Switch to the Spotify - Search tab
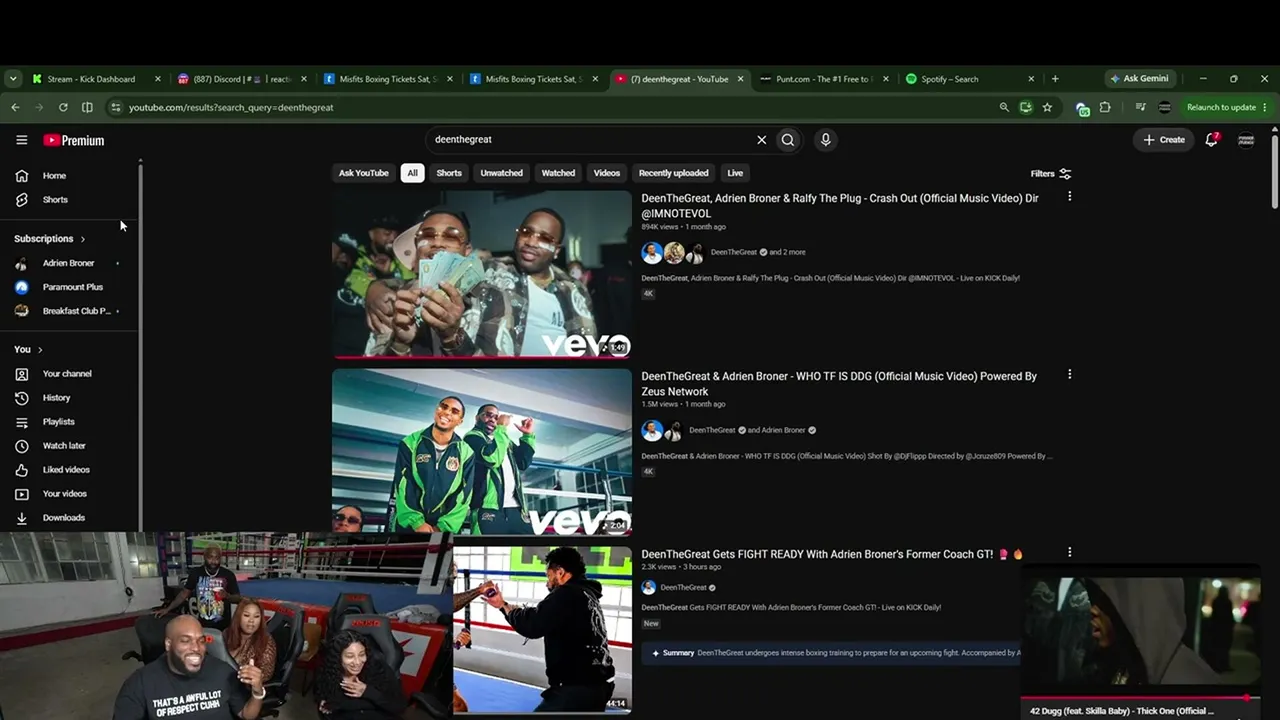Screen dimensions: 1280x720 (x=970, y=79)
